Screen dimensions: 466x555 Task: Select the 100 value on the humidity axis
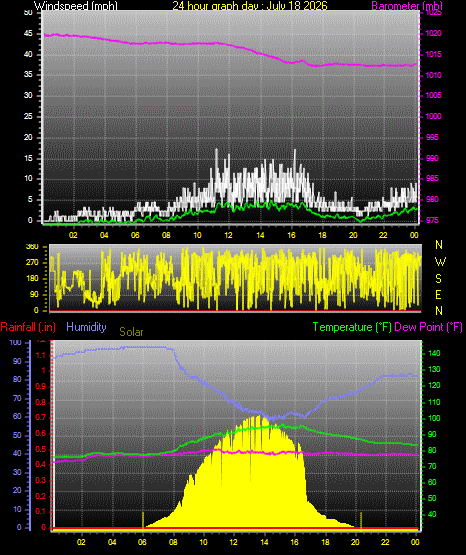coord(16,343)
